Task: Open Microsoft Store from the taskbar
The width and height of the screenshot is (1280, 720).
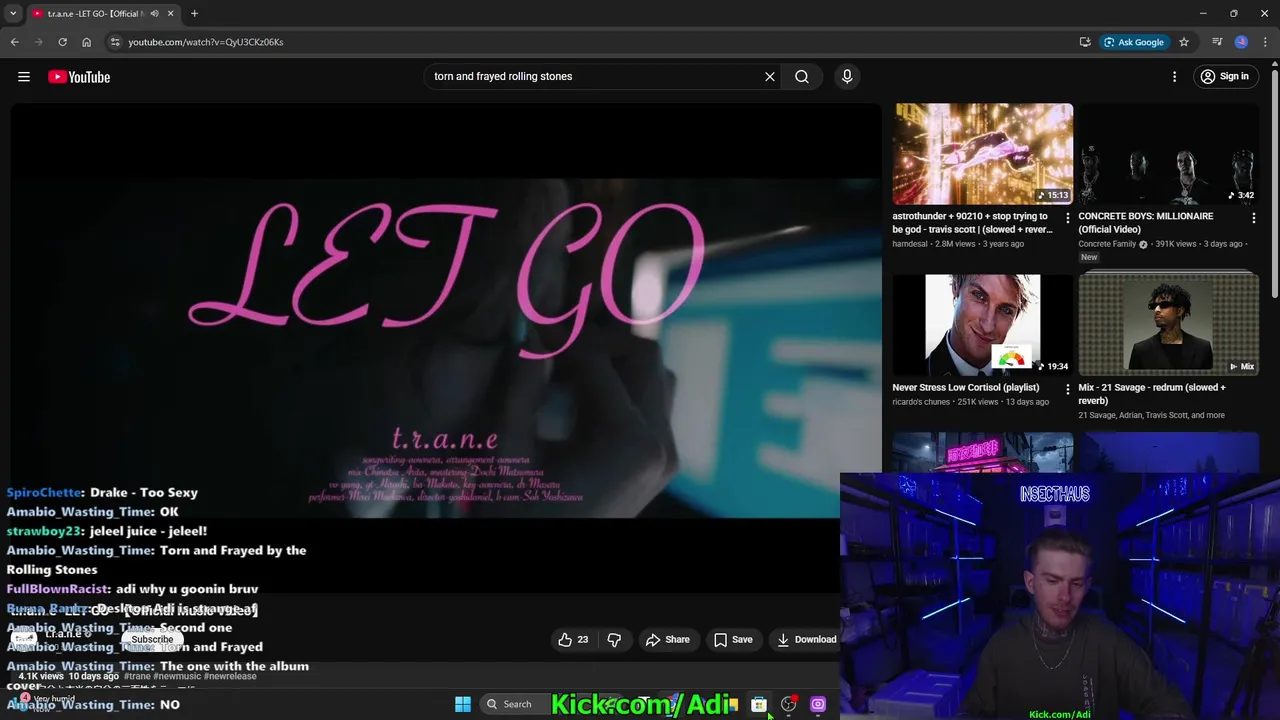Action: pyautogui.click(x=759, y=704)
